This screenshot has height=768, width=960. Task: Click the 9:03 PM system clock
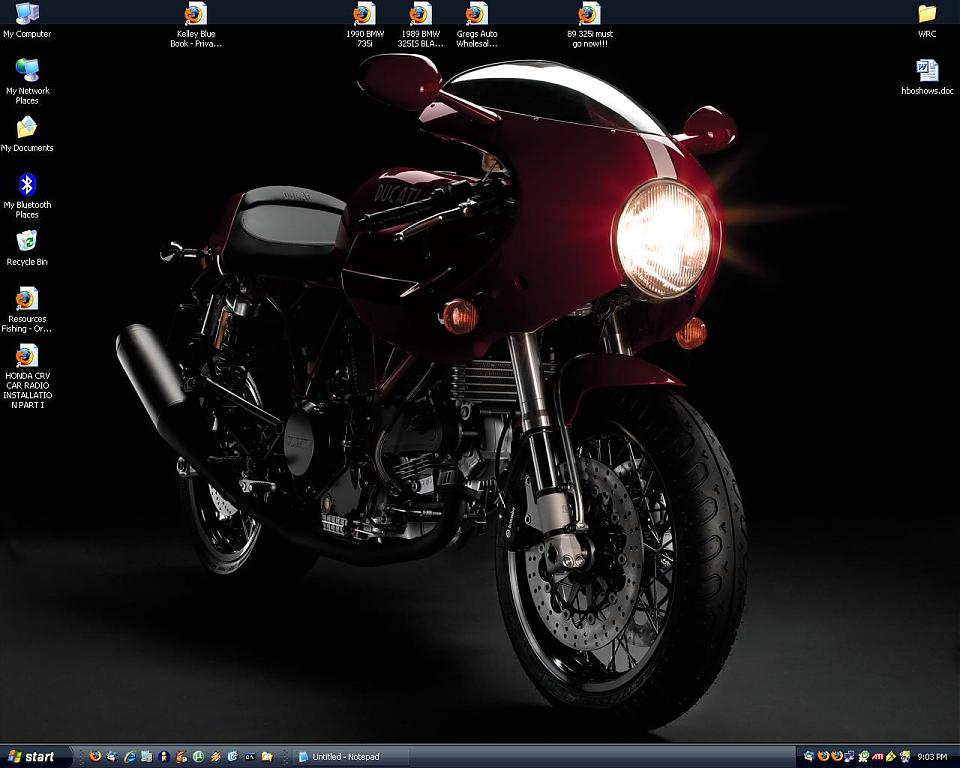[934, 757]
